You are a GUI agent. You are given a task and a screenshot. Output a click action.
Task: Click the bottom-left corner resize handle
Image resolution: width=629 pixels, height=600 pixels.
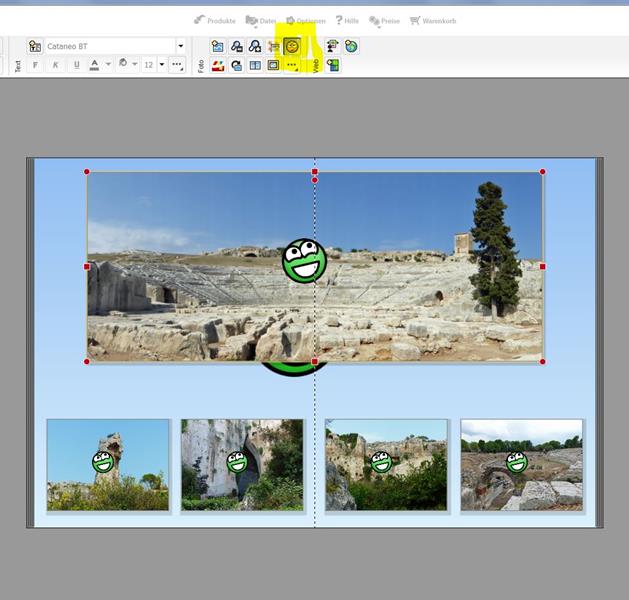87,362
